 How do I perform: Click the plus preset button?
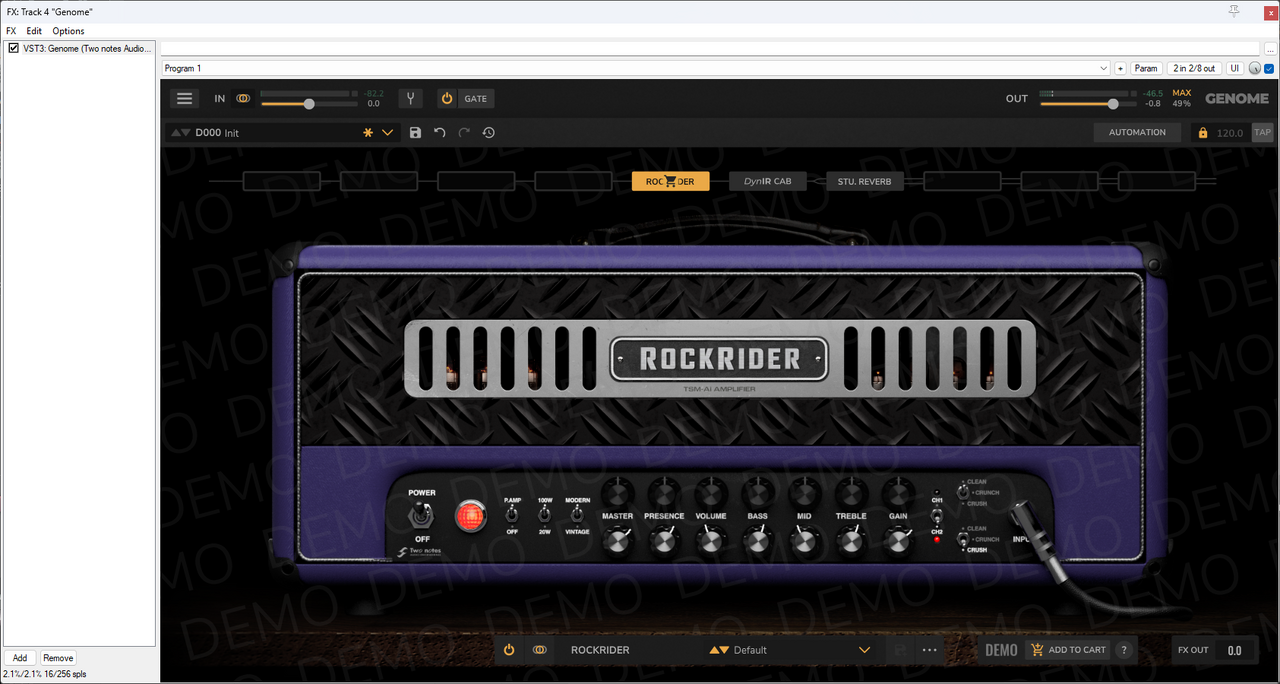coord(1120,68)
